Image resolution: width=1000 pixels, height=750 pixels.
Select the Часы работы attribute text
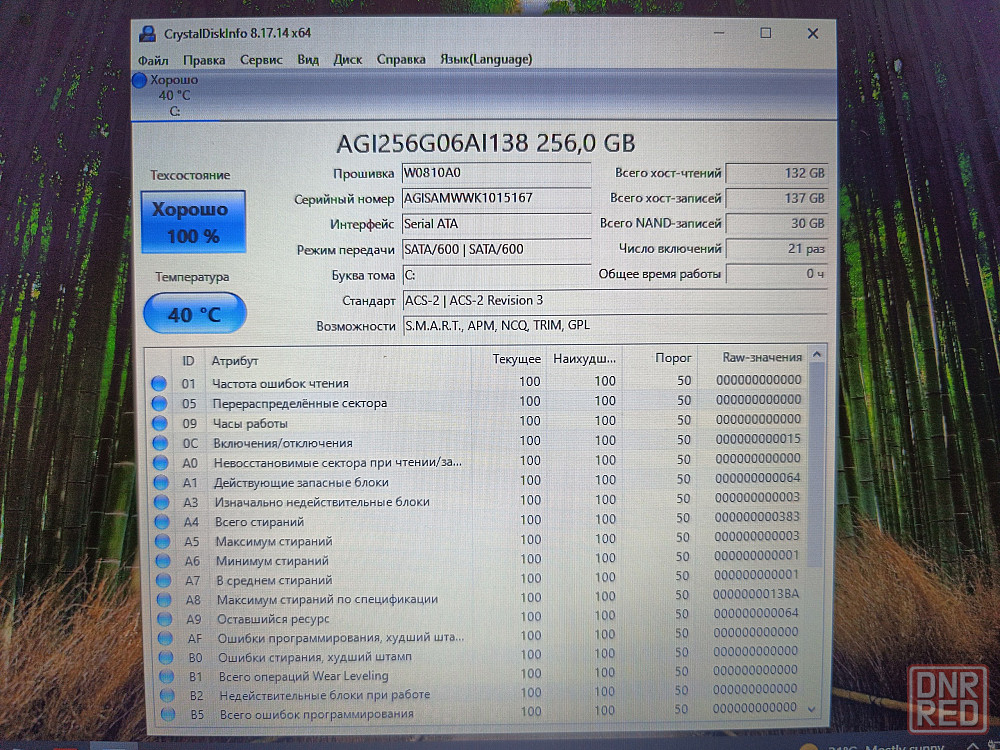tap(250, 423)
